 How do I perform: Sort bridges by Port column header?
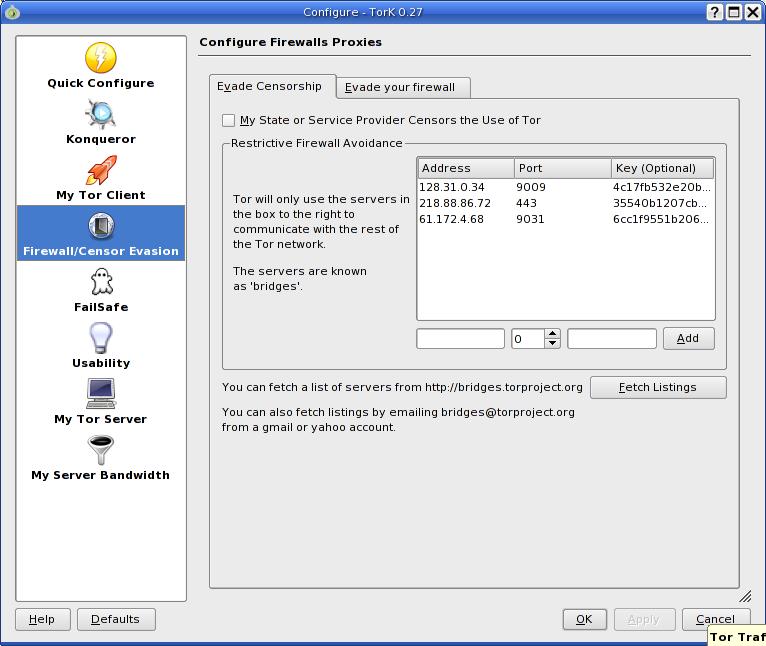tap(562, 168)
